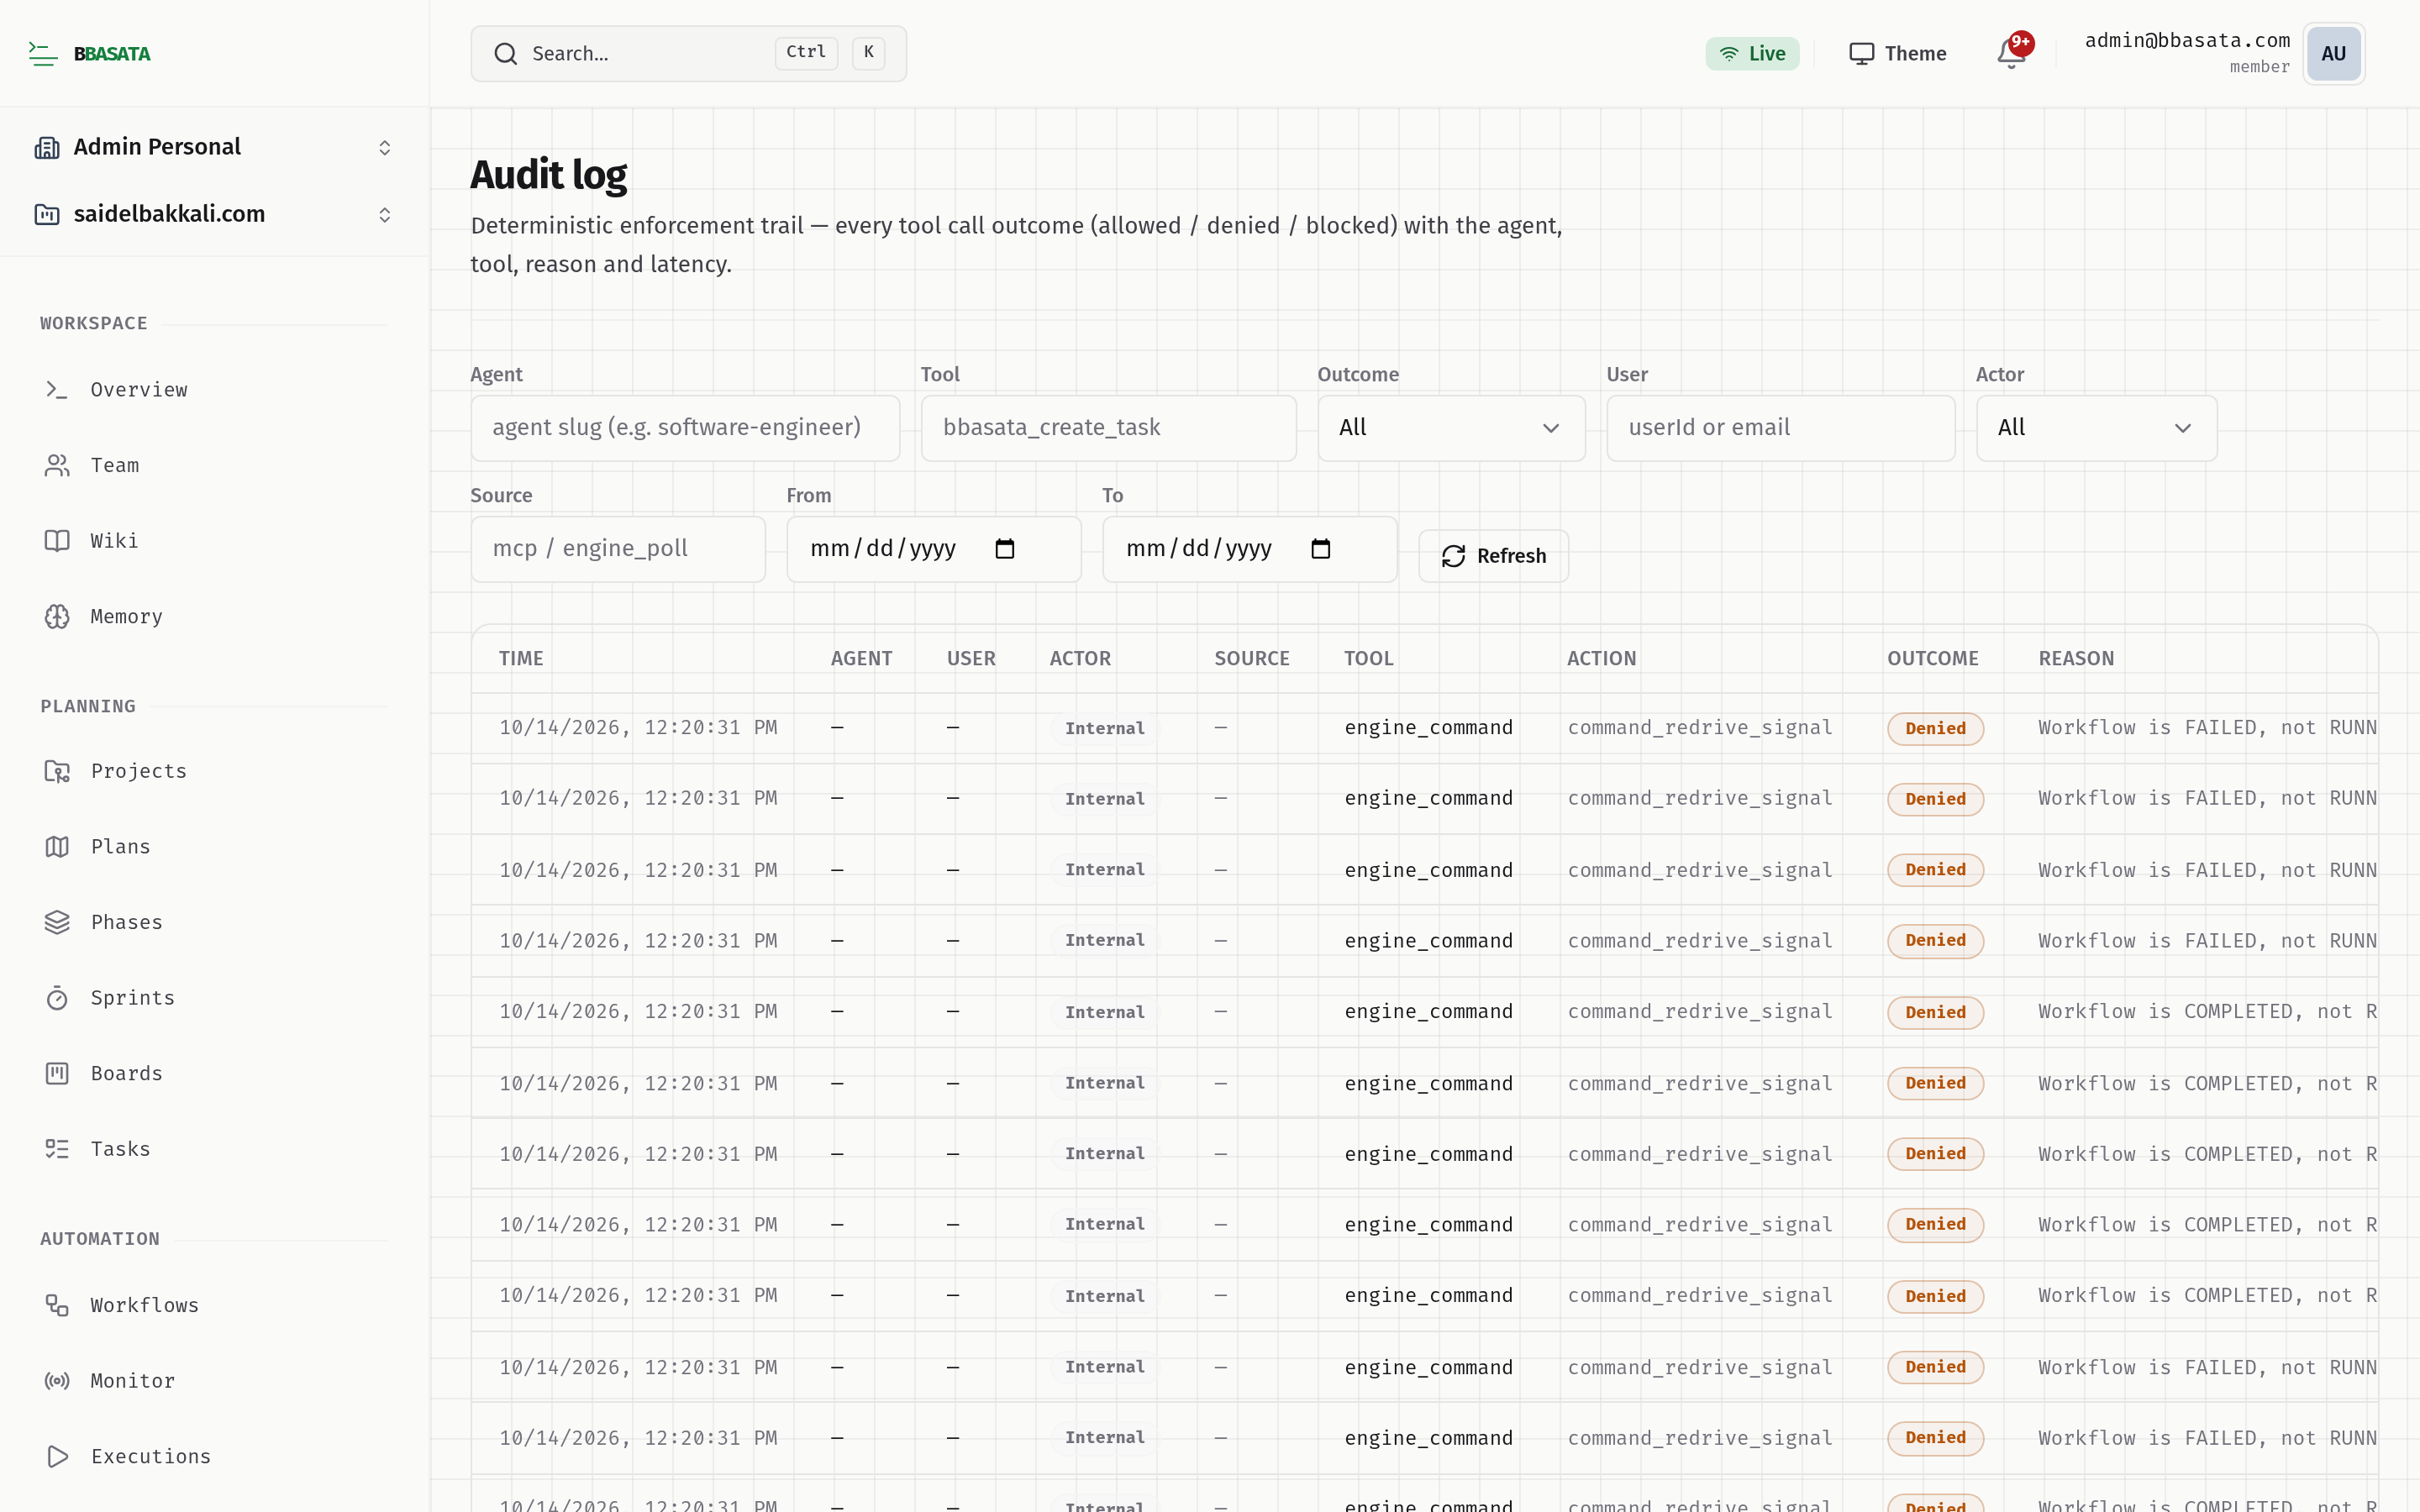Click the Projects folder icon
This screenshot has width=2420, height=1512.
tap(57, 771)
